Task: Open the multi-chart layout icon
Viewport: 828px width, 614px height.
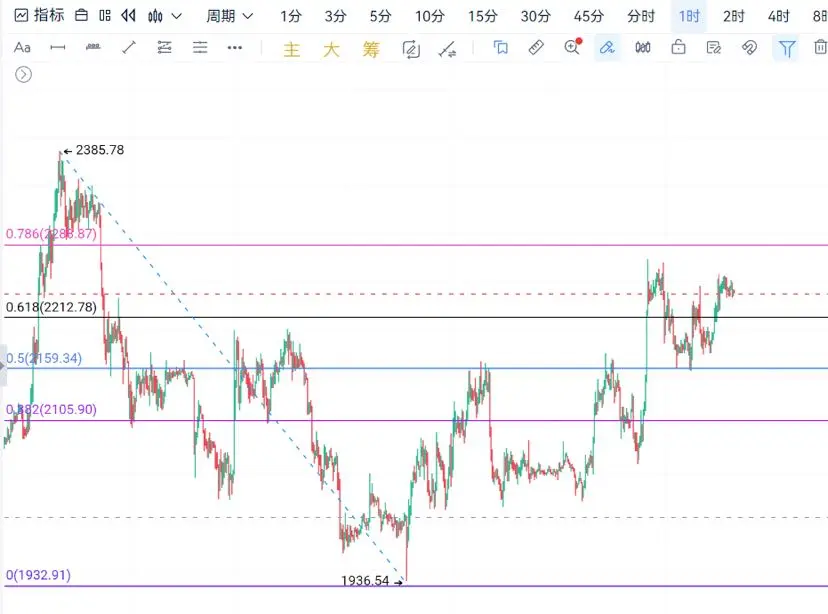Action: tap(105, 15)
